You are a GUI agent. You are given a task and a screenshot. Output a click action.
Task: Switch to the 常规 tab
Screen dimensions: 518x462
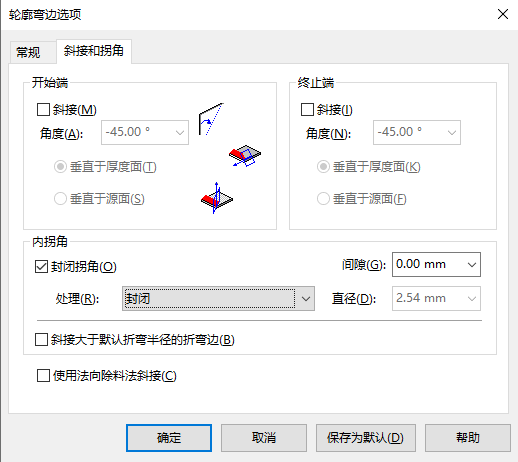(x=28, y=52)
